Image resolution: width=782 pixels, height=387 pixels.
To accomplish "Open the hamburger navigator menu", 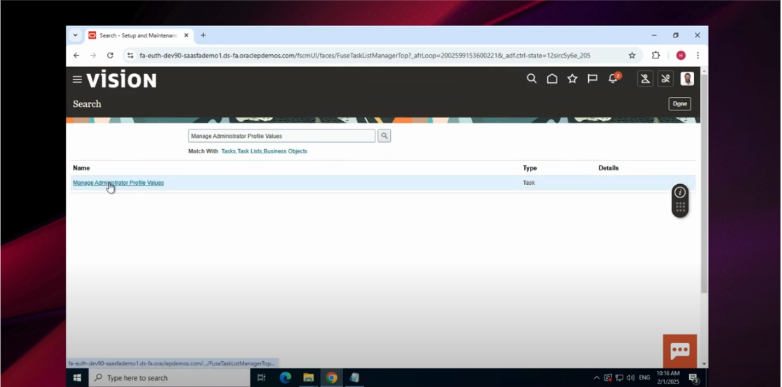I will tap(77, 79).
